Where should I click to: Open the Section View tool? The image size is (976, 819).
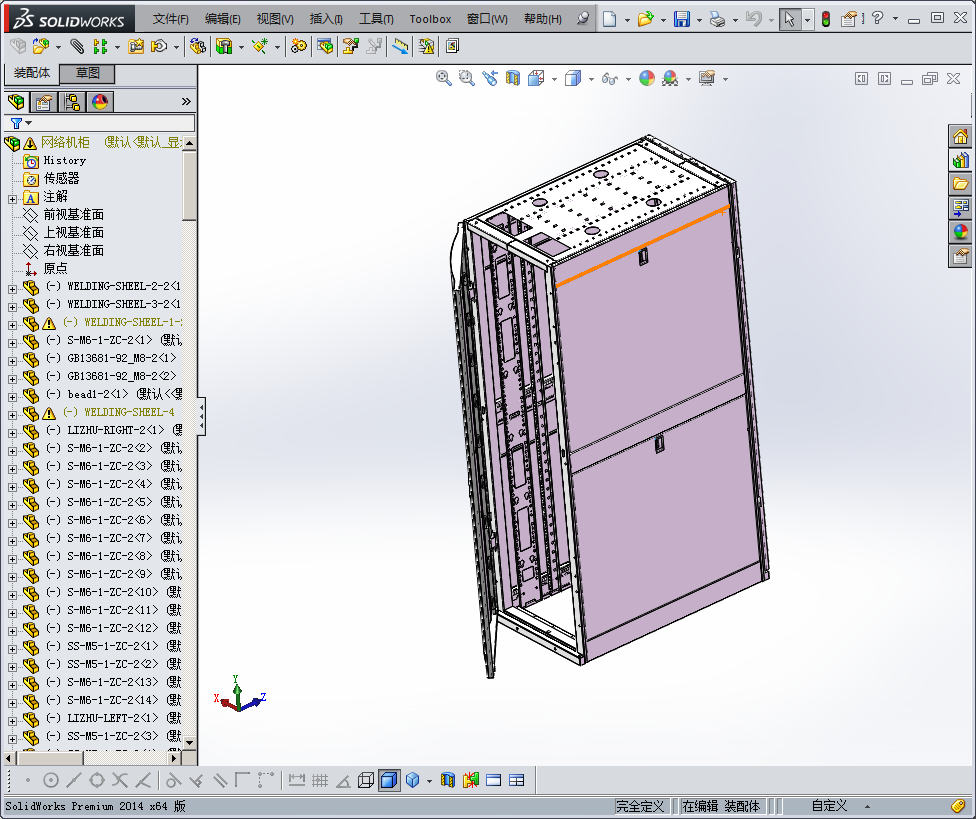[x=513, y=78]
